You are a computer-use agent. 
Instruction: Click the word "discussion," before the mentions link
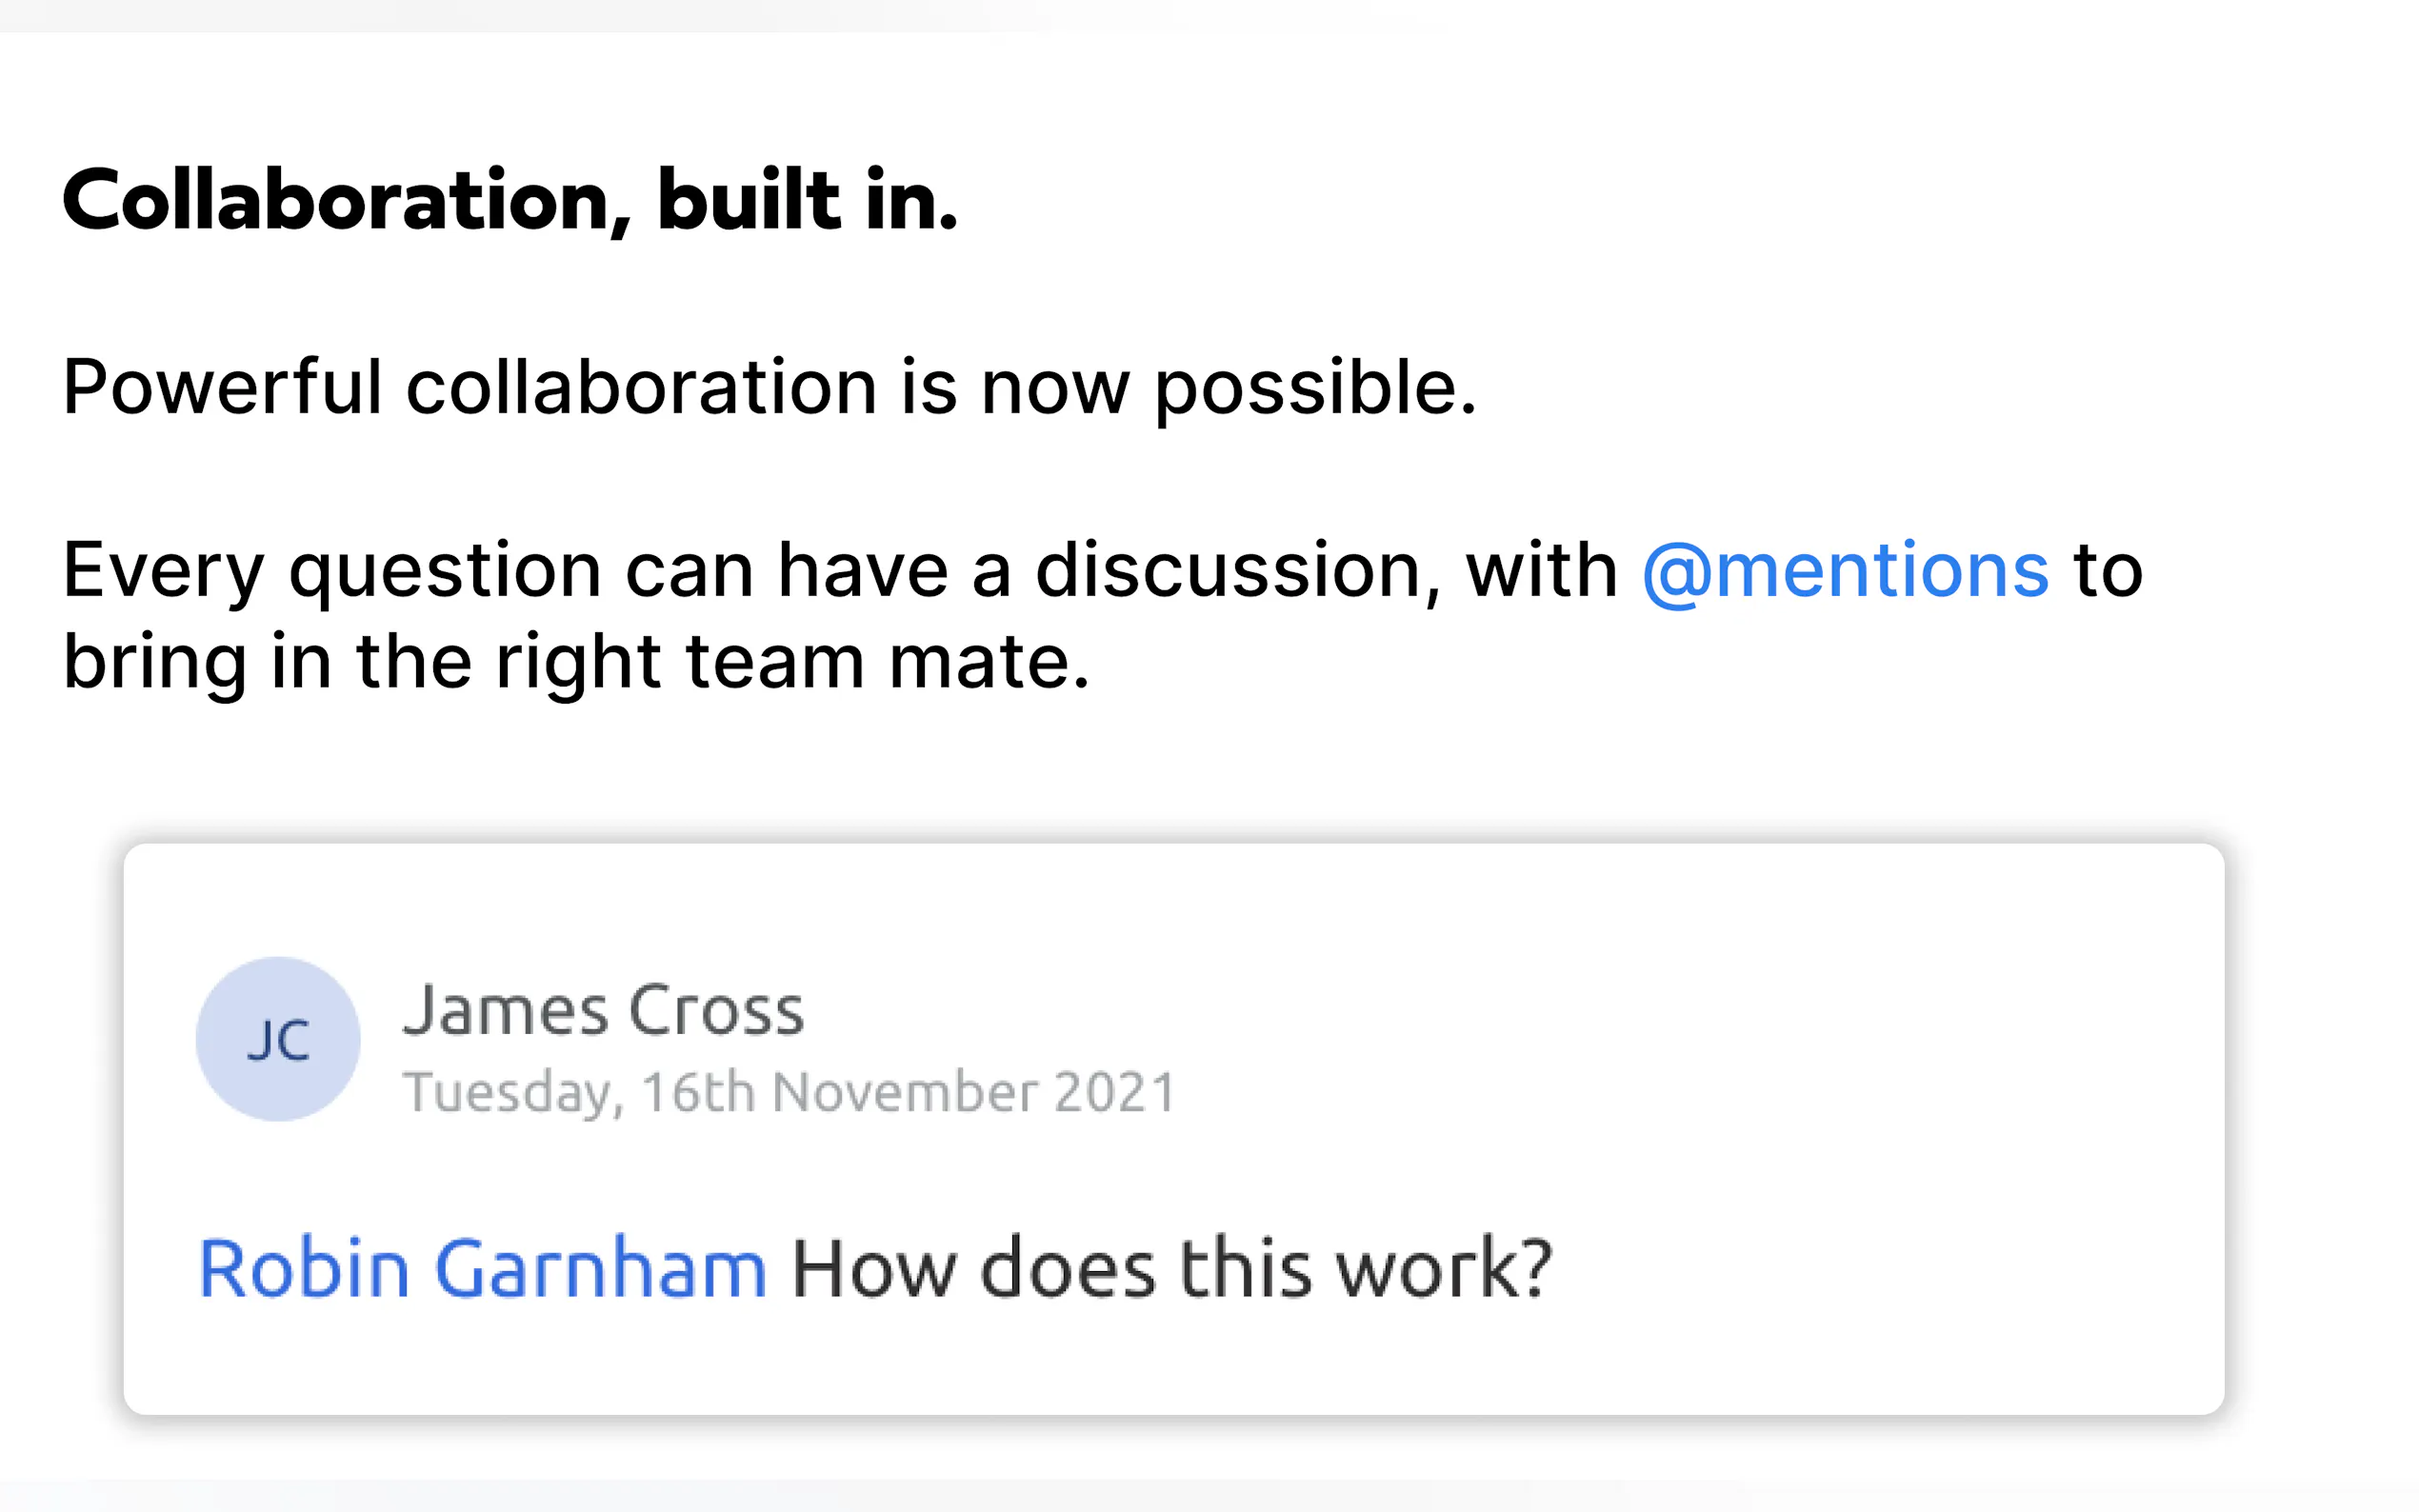click(x=1237, y=571)
